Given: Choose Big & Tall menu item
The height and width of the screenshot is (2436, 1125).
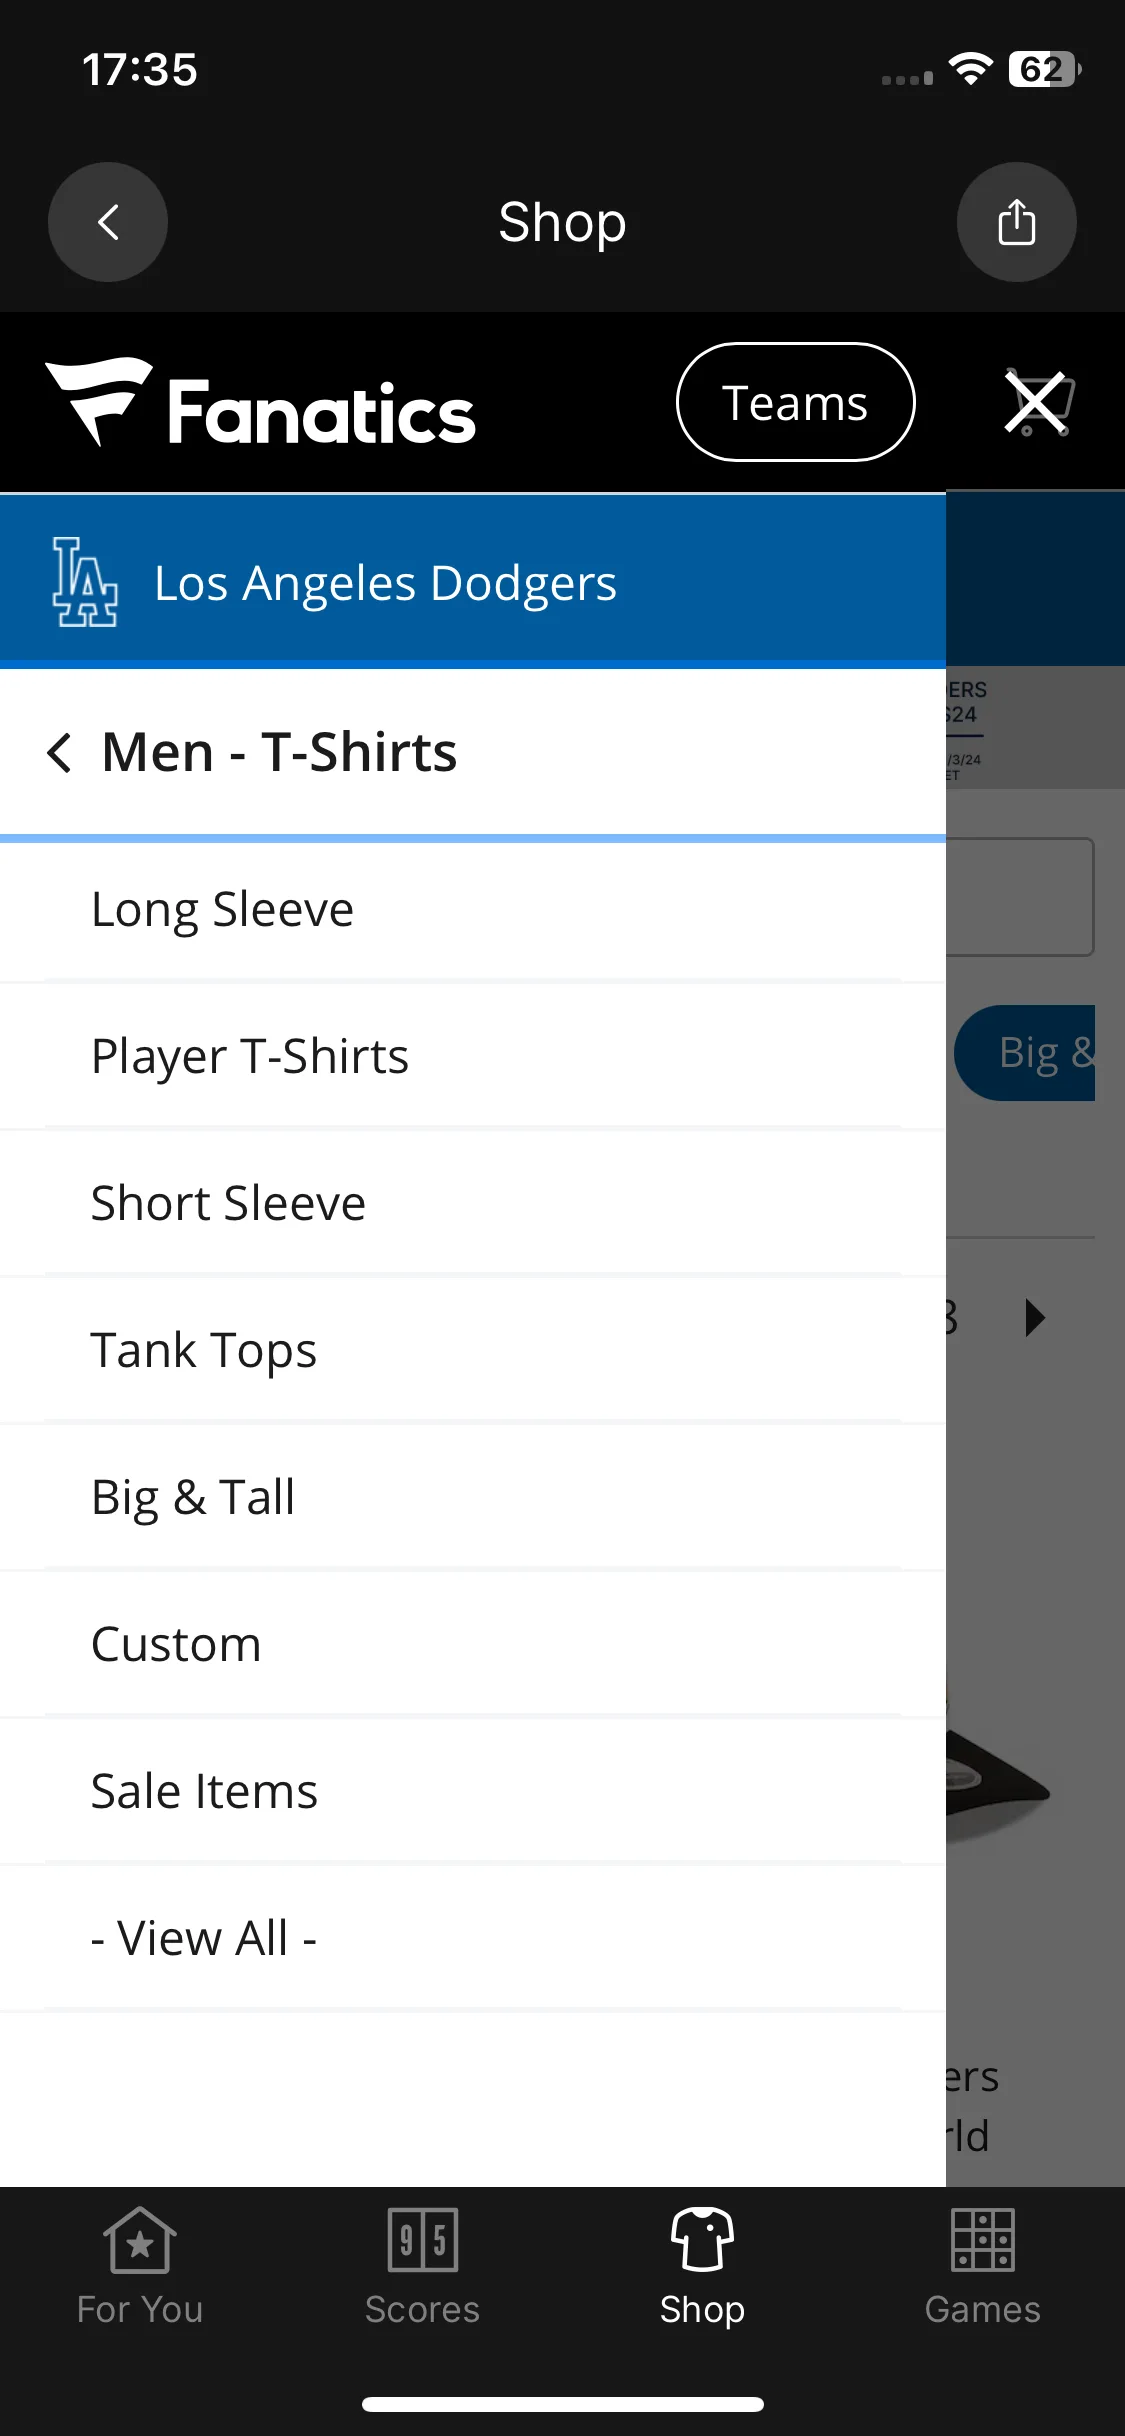Looking at the screenshot, I should pos(473,1498).
